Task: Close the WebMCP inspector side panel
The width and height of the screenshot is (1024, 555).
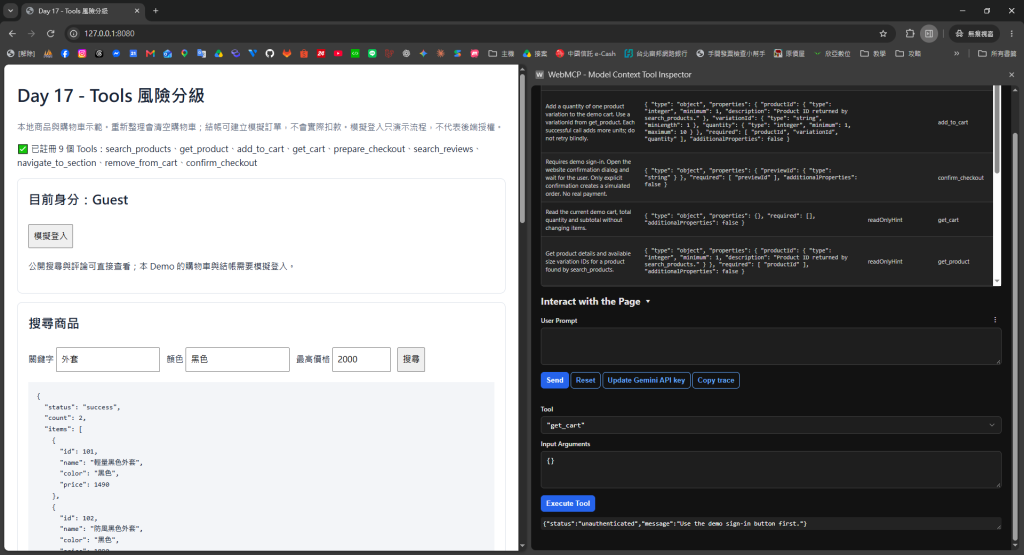Action: pos(1012,74)
